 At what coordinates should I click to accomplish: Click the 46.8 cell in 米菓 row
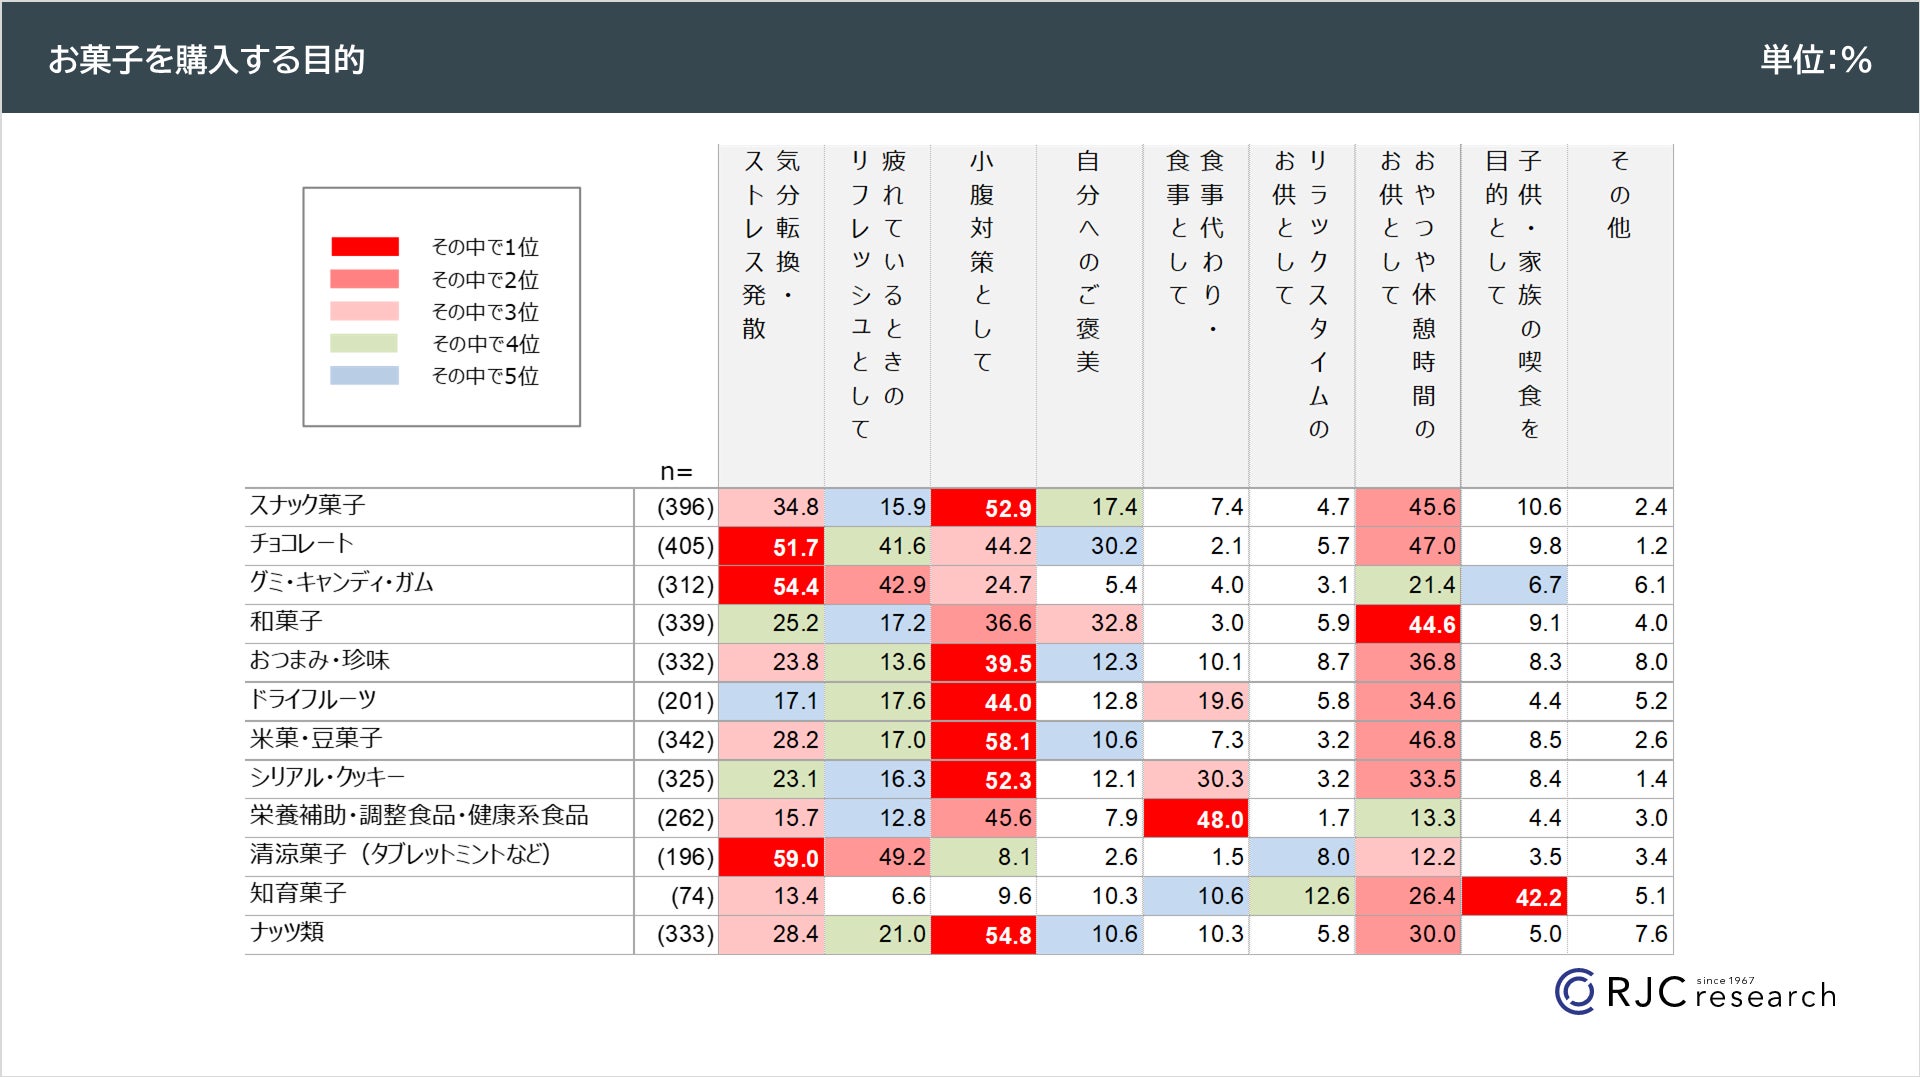tap(1408, 740)
